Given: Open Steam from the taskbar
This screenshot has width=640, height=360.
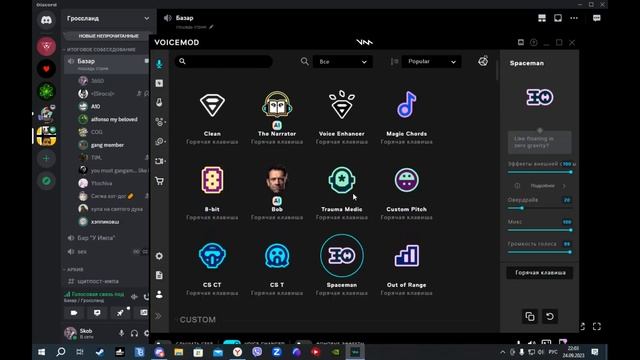Looking at the screenshot, I should click(100, 352).
